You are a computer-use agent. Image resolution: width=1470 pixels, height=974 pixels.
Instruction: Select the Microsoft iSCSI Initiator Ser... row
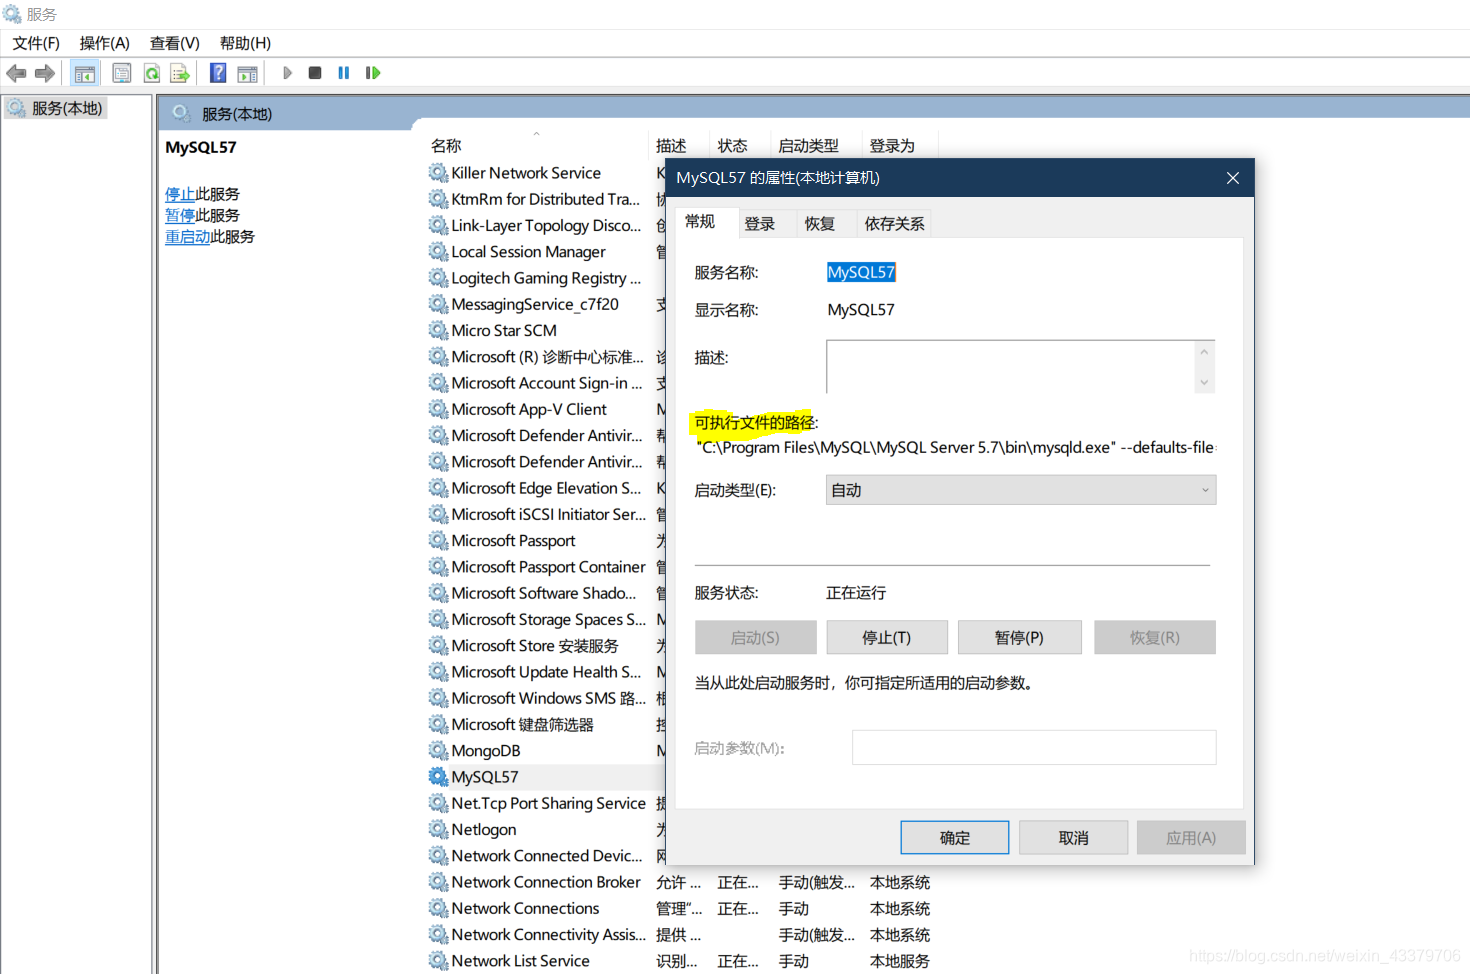pos(548,514)
